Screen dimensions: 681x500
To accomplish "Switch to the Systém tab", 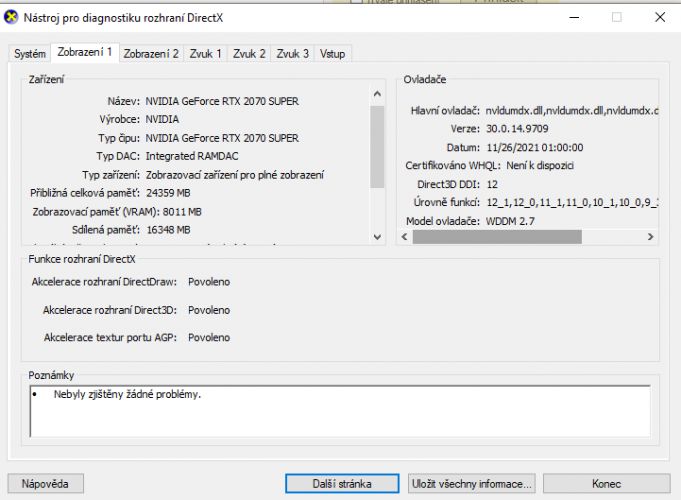I will click(x=30, y=54).
